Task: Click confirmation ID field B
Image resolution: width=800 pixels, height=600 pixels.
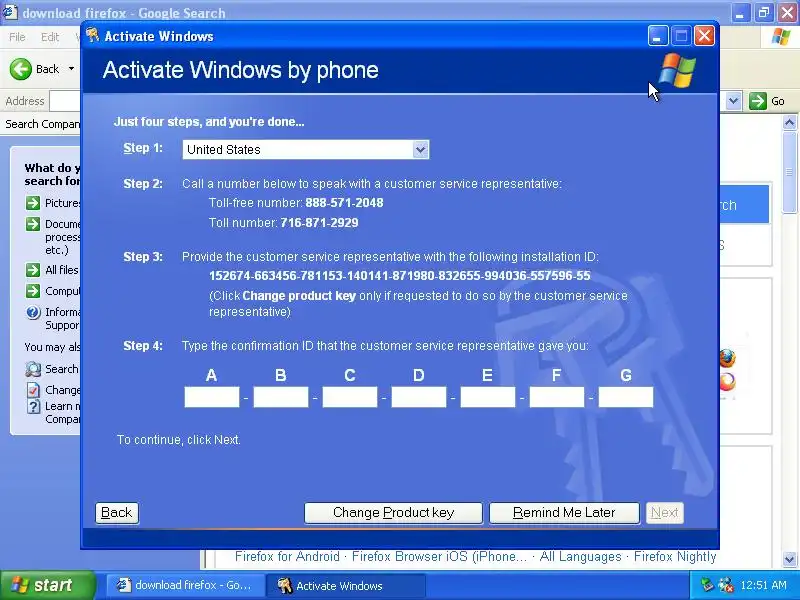Action: tap(281, 397)
